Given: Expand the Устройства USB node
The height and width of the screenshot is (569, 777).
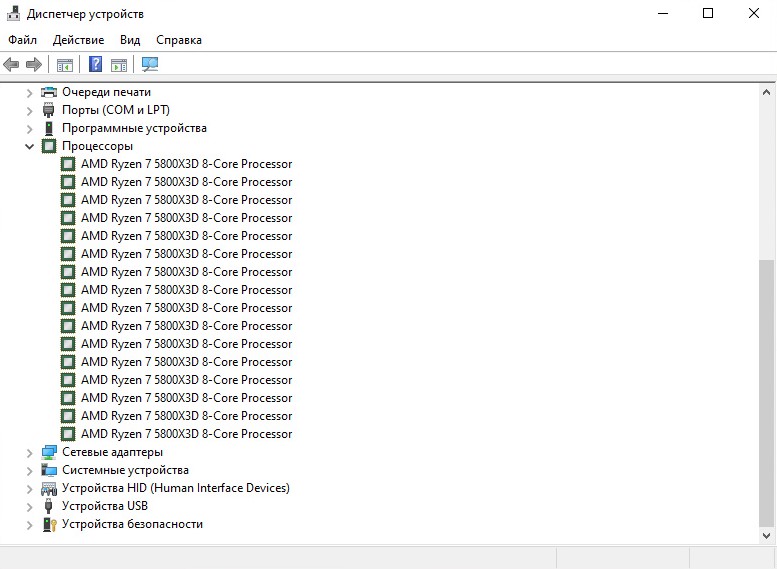Looking at the screenshot, I should (x=30, y=507).
